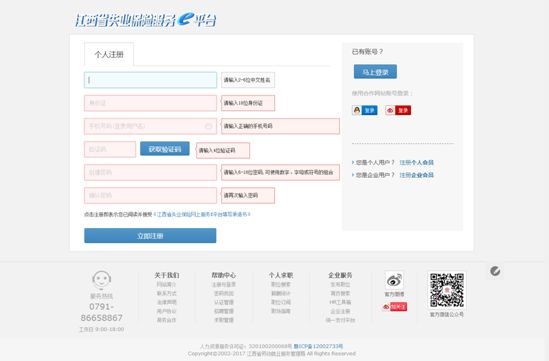Open the ICP备 12002733号 record link

click(x=318, y=346)
